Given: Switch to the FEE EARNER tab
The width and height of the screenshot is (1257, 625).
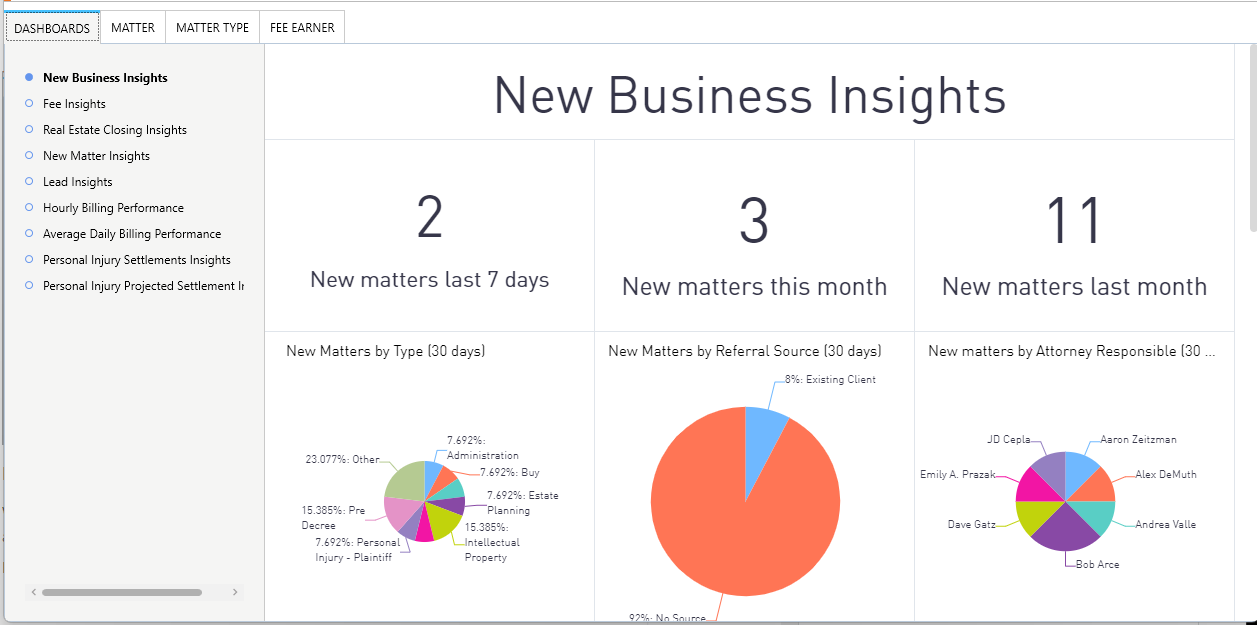Looking at the screenshot, I should tap(302, 27).
